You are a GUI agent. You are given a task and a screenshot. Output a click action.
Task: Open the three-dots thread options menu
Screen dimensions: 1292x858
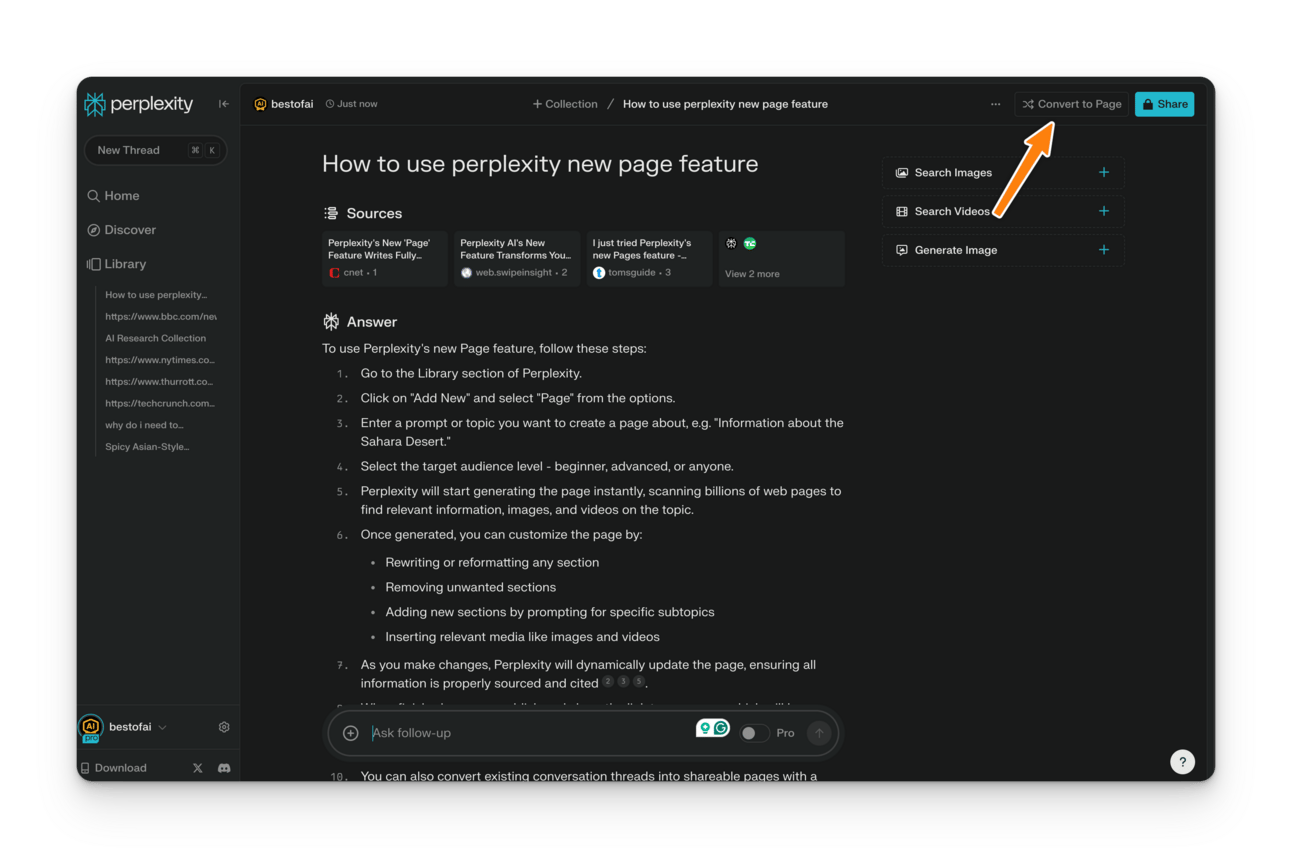click(x=995, y=104)
